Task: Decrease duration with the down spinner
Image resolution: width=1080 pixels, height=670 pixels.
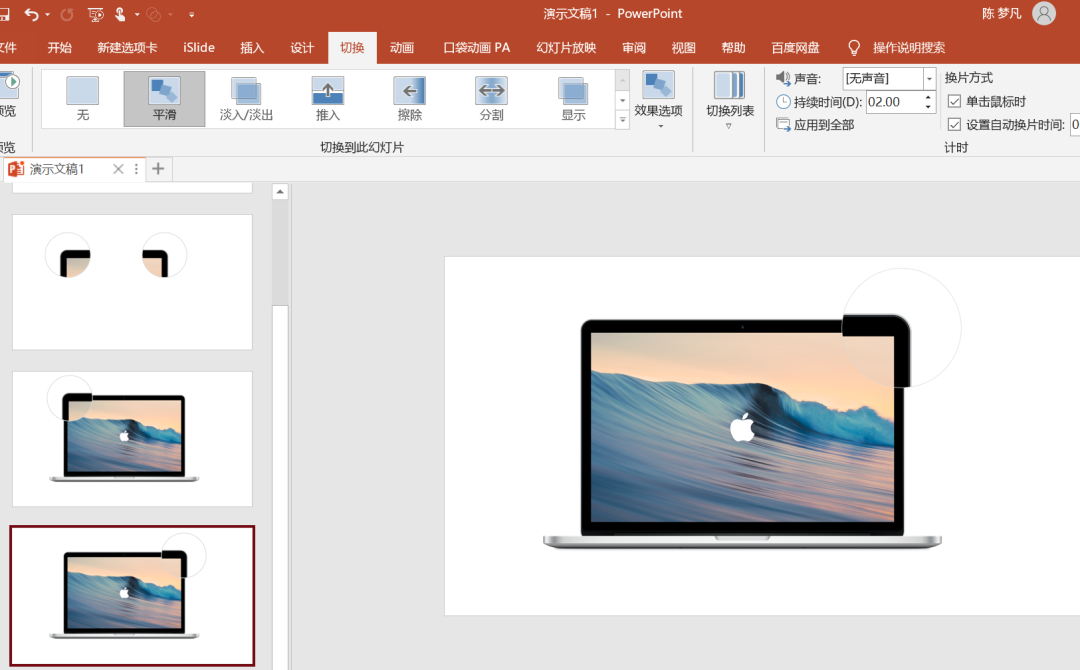Action: [x=928, y=107]
